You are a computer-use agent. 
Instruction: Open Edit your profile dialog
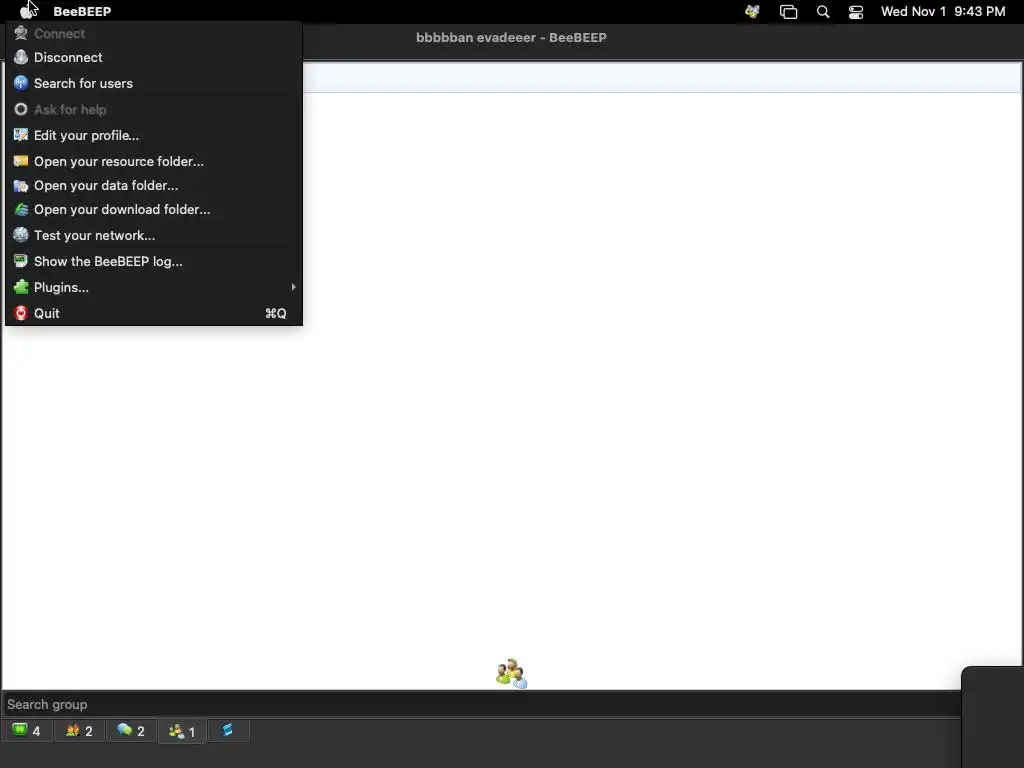(153, 135)
